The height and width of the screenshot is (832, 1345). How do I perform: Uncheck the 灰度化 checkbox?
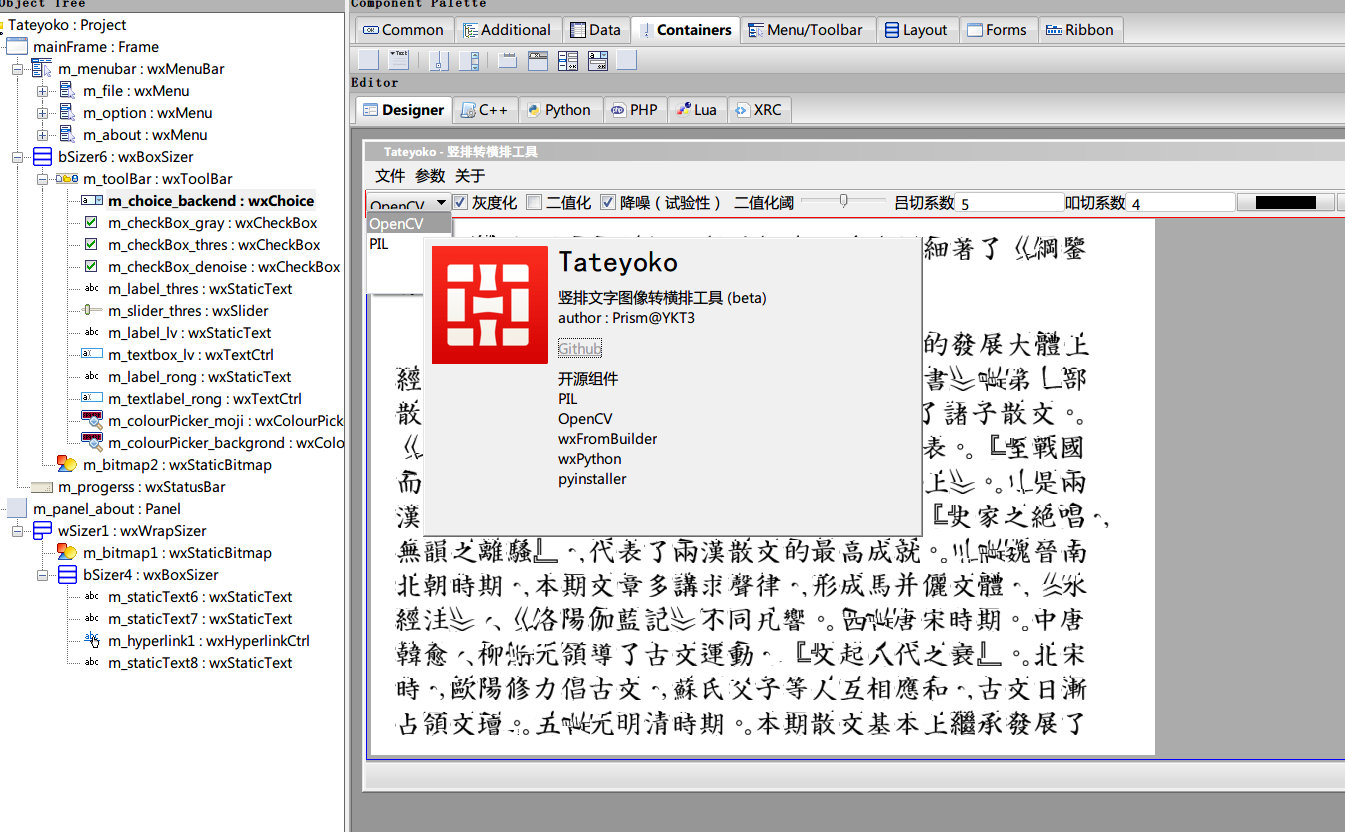coord(459,201)
